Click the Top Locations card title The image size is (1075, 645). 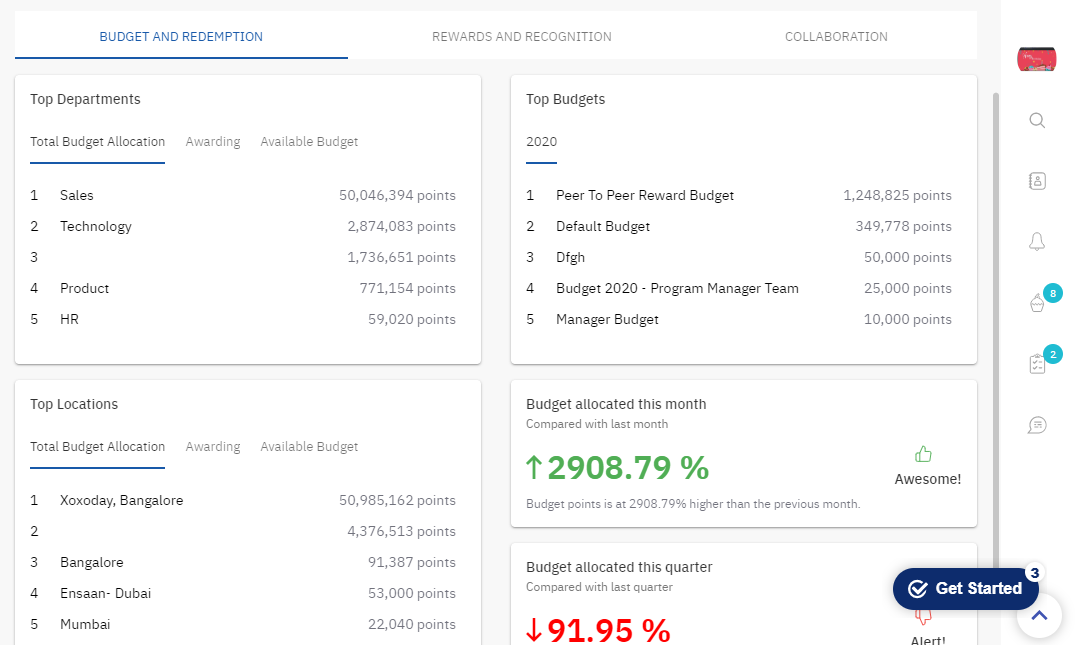coord(74,404)
